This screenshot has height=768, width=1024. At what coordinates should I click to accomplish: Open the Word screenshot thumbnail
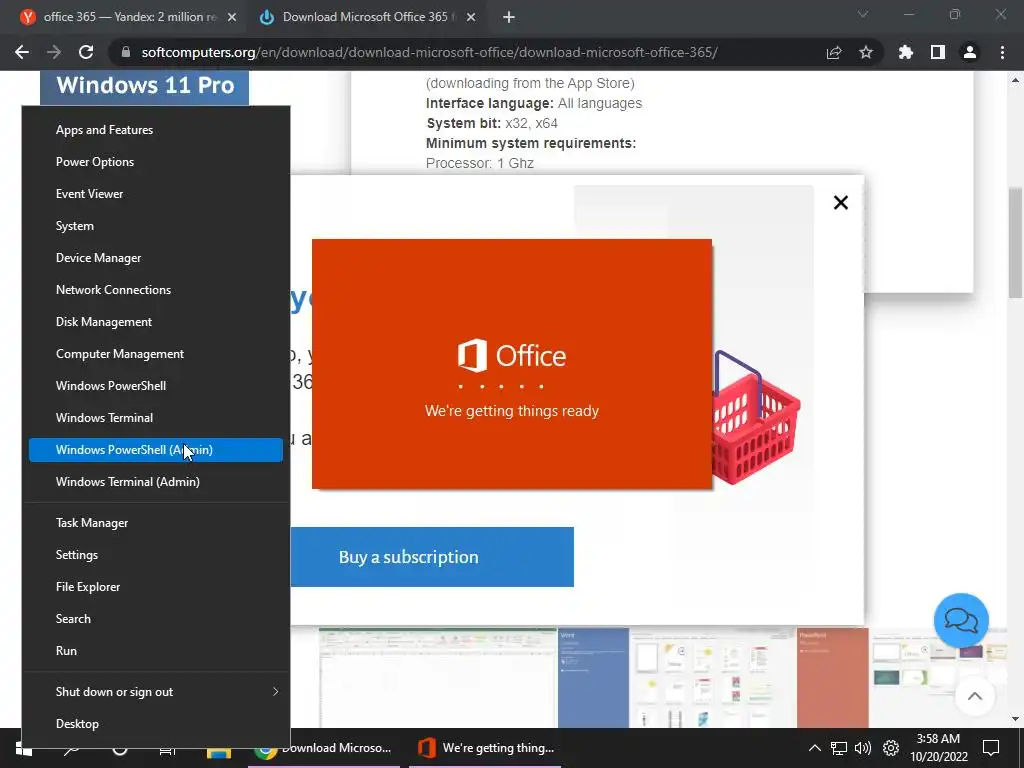pos(677,678)
